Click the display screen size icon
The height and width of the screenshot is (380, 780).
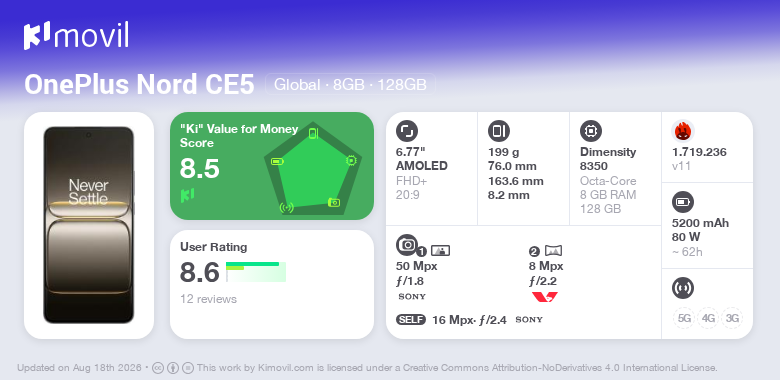pos(406,131)
